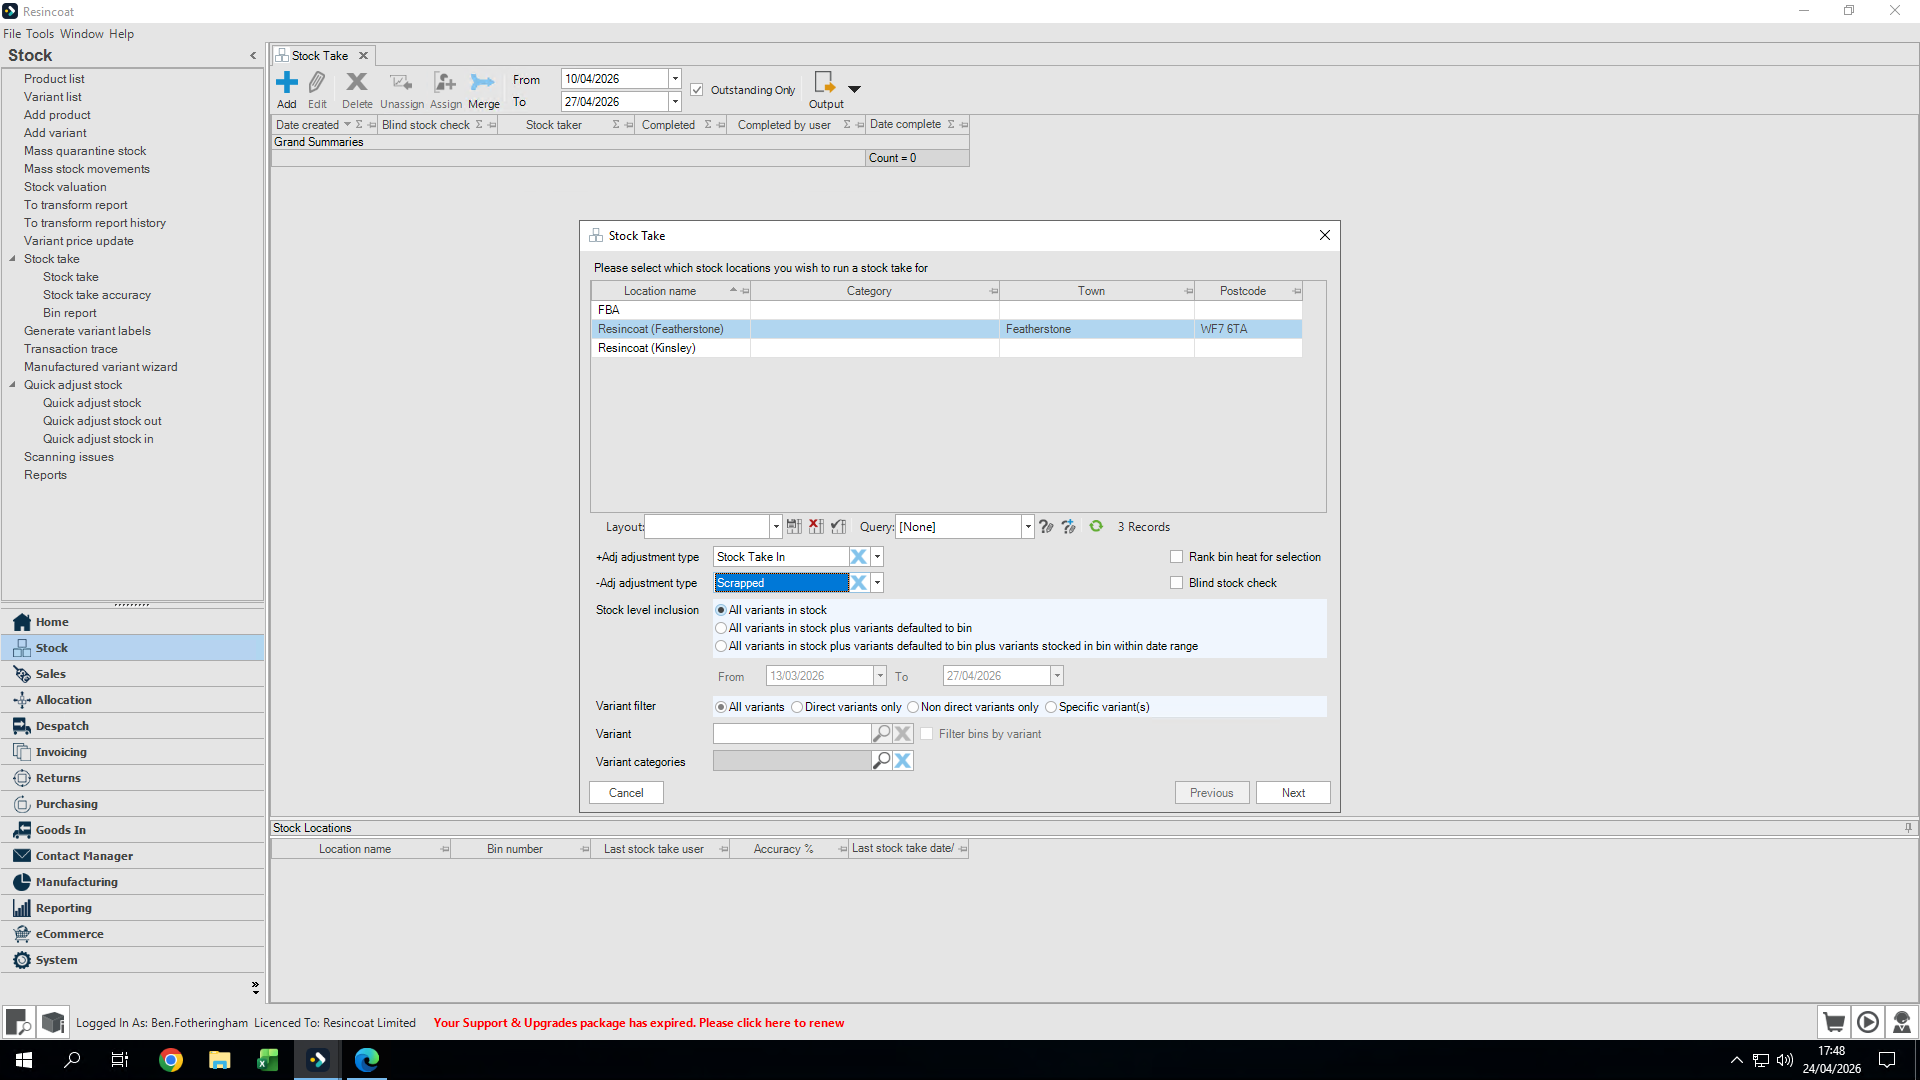Click the expired support package renewal link
1920x1080 pixels.
[639, 1023]
